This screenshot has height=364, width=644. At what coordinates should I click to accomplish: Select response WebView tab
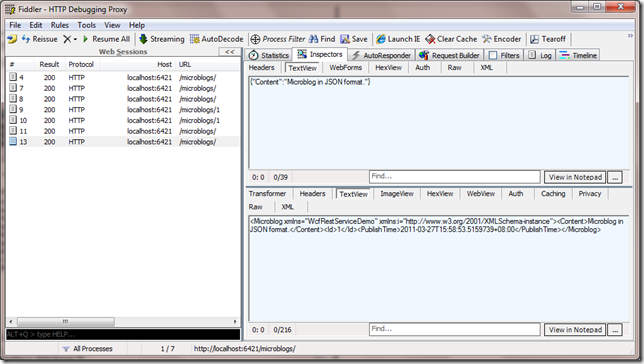[x=481, y=194]
